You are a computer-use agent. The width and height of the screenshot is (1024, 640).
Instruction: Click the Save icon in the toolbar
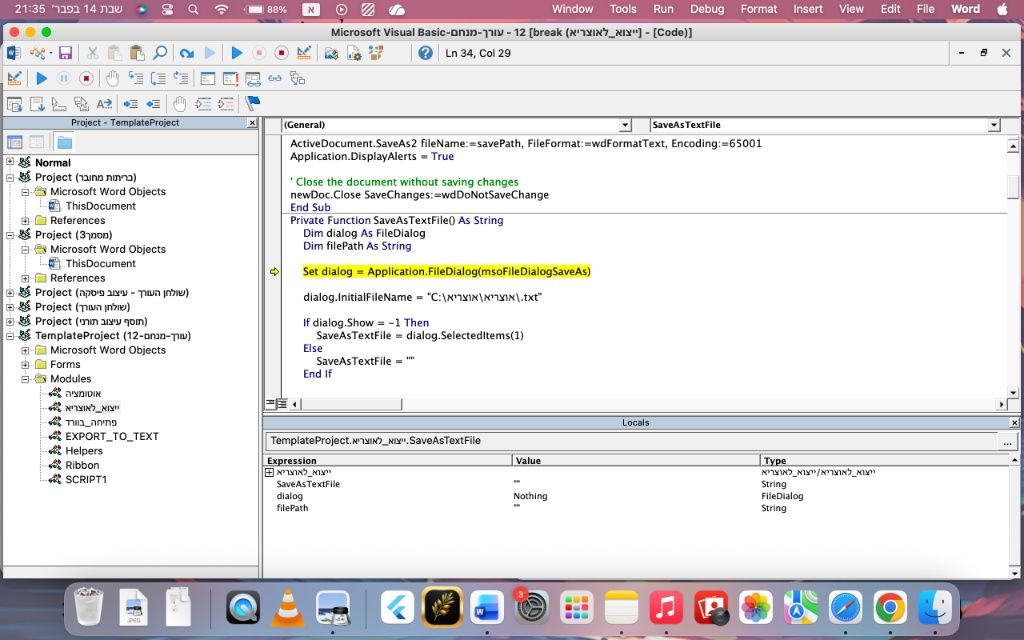coord(65,53)
